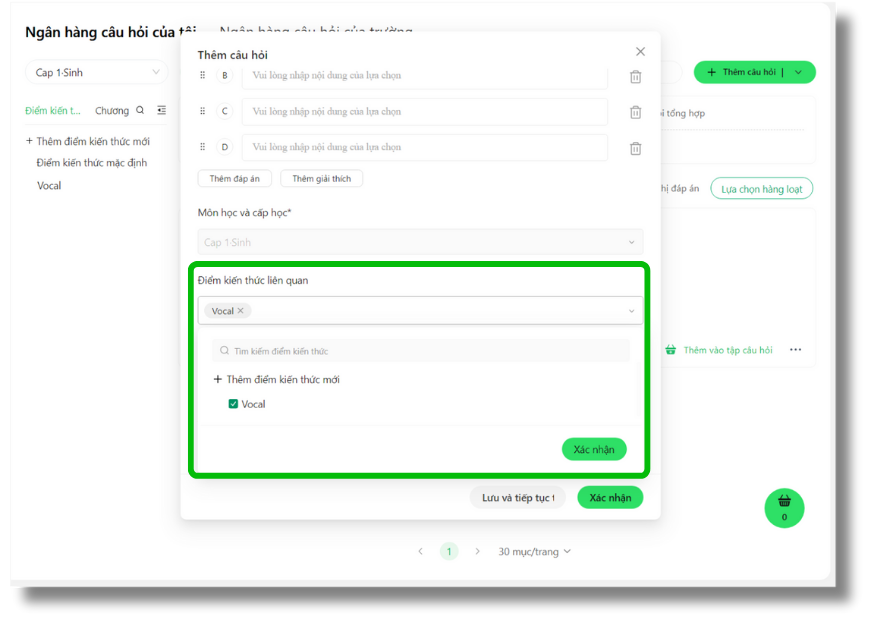This screenshot has width=874, height=620.
Task: Change the 30 mục/trang page size
Action: (535, 551)
